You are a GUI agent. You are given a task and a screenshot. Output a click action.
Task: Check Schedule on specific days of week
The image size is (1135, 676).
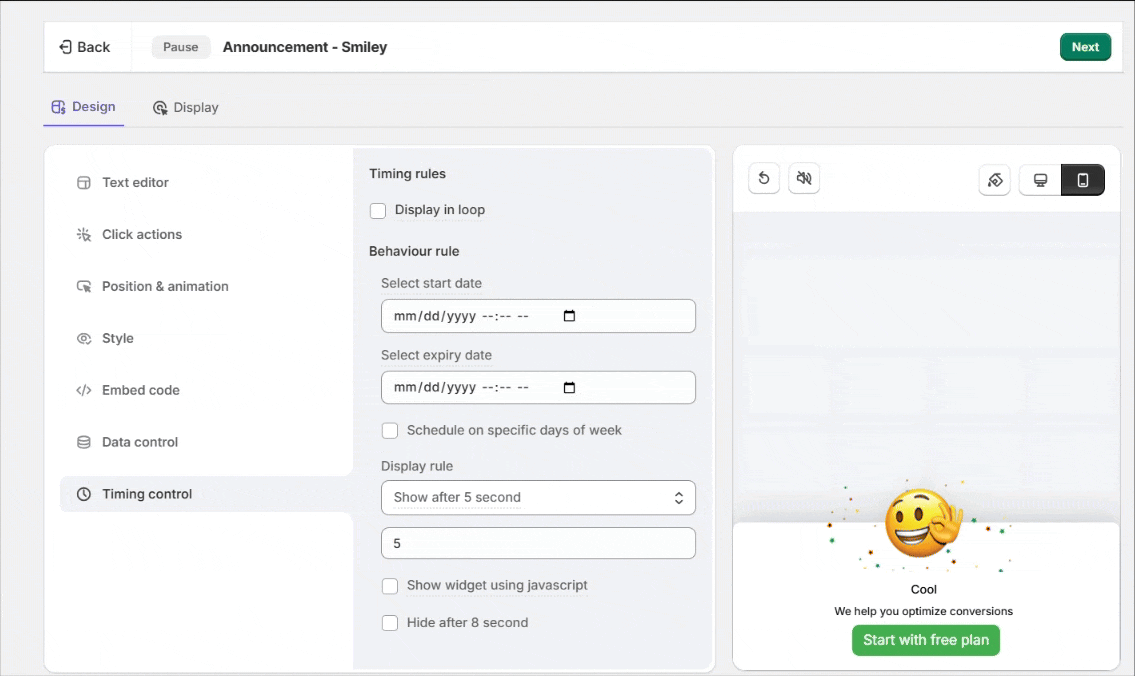390,431
